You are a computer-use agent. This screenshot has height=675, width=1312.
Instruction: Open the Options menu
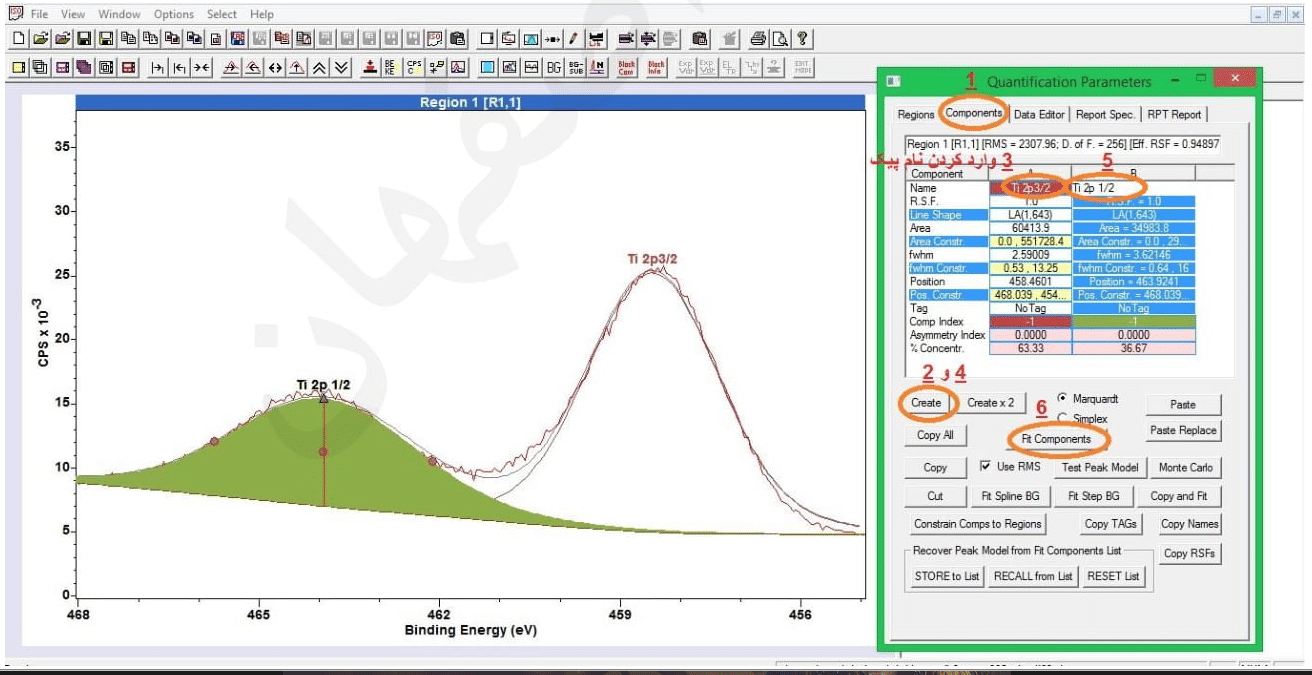174,14
